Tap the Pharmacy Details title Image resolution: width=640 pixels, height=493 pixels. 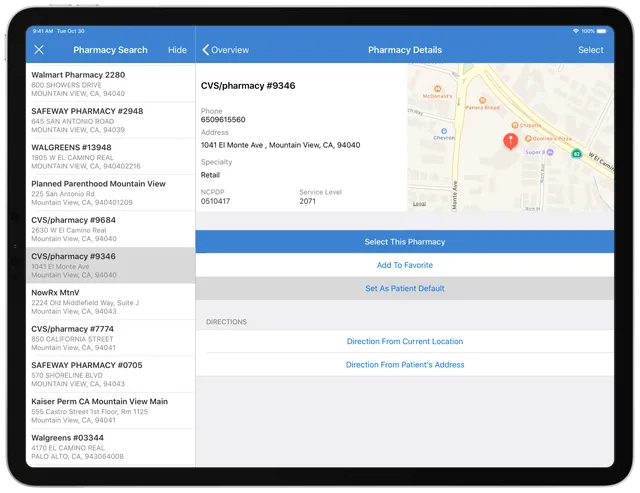tap(405, 50)
